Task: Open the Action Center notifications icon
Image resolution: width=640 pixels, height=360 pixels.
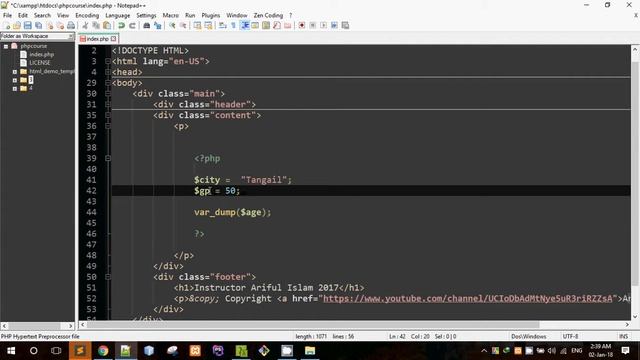Action: (x=625, y=351)
